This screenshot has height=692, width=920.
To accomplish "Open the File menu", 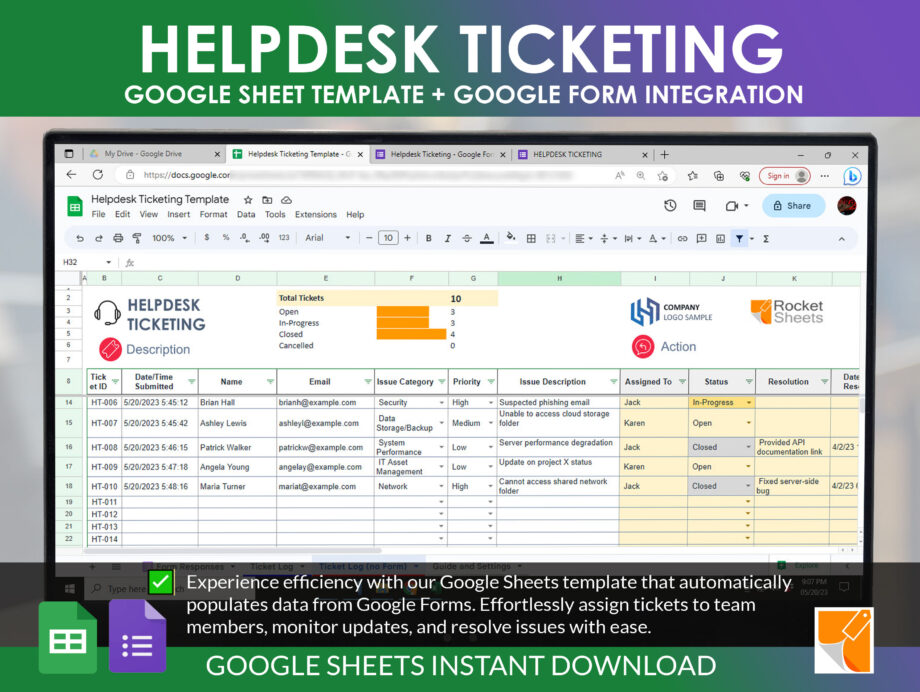I will (x=98, y=214).
